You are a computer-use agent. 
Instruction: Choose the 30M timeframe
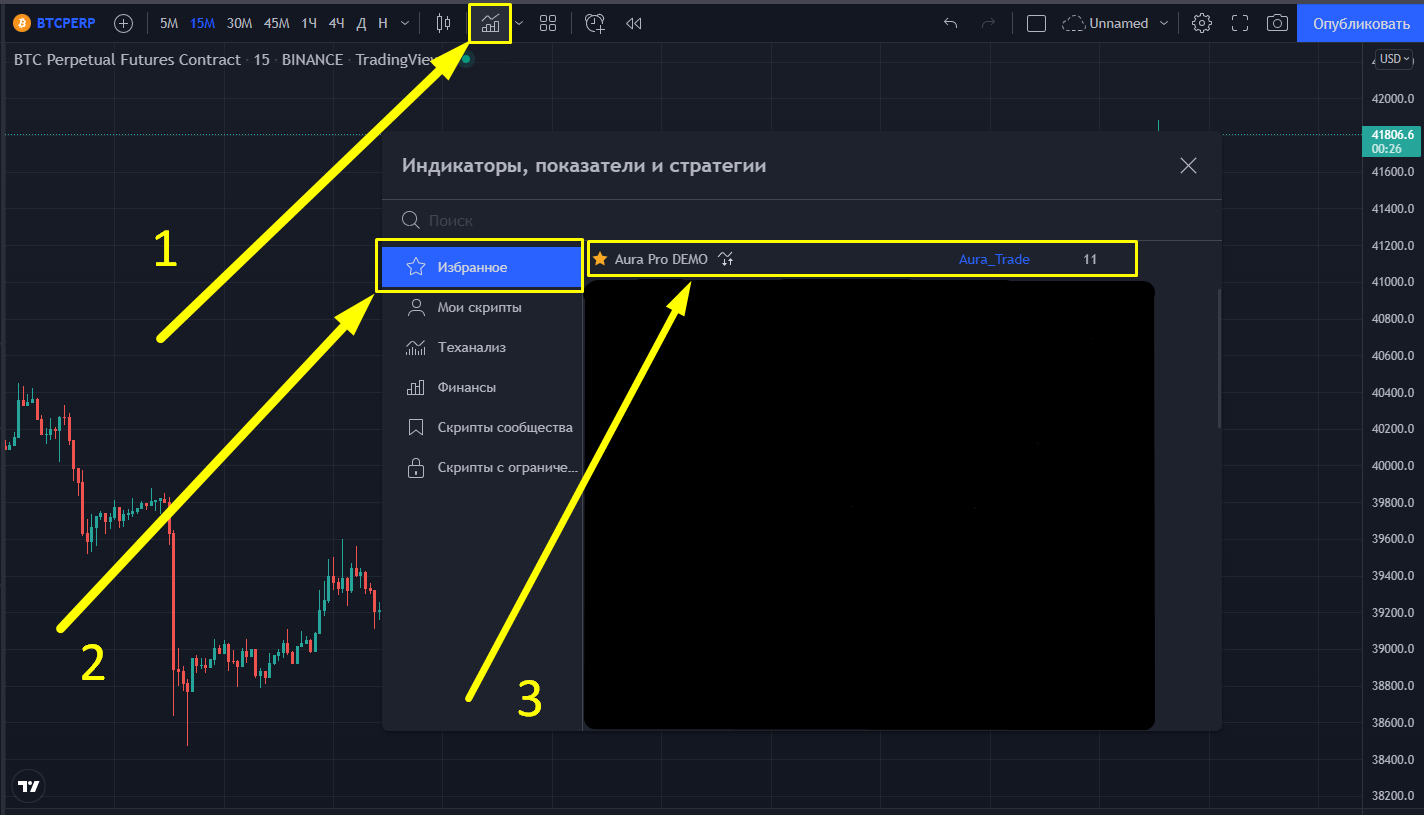tap(239, 23)
